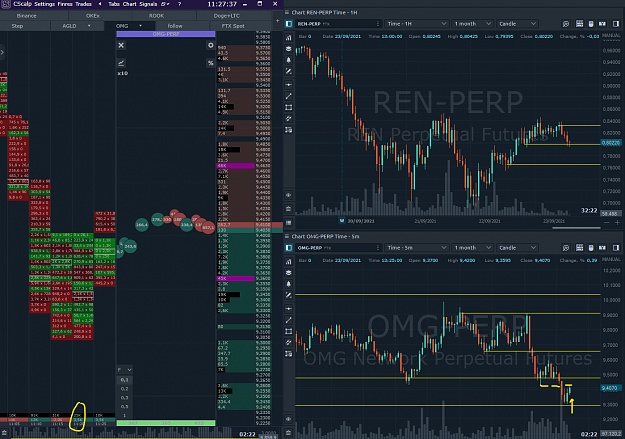
Task: Select trend line tool in OMG-PERP chart
Action: [x=289, y=320]
